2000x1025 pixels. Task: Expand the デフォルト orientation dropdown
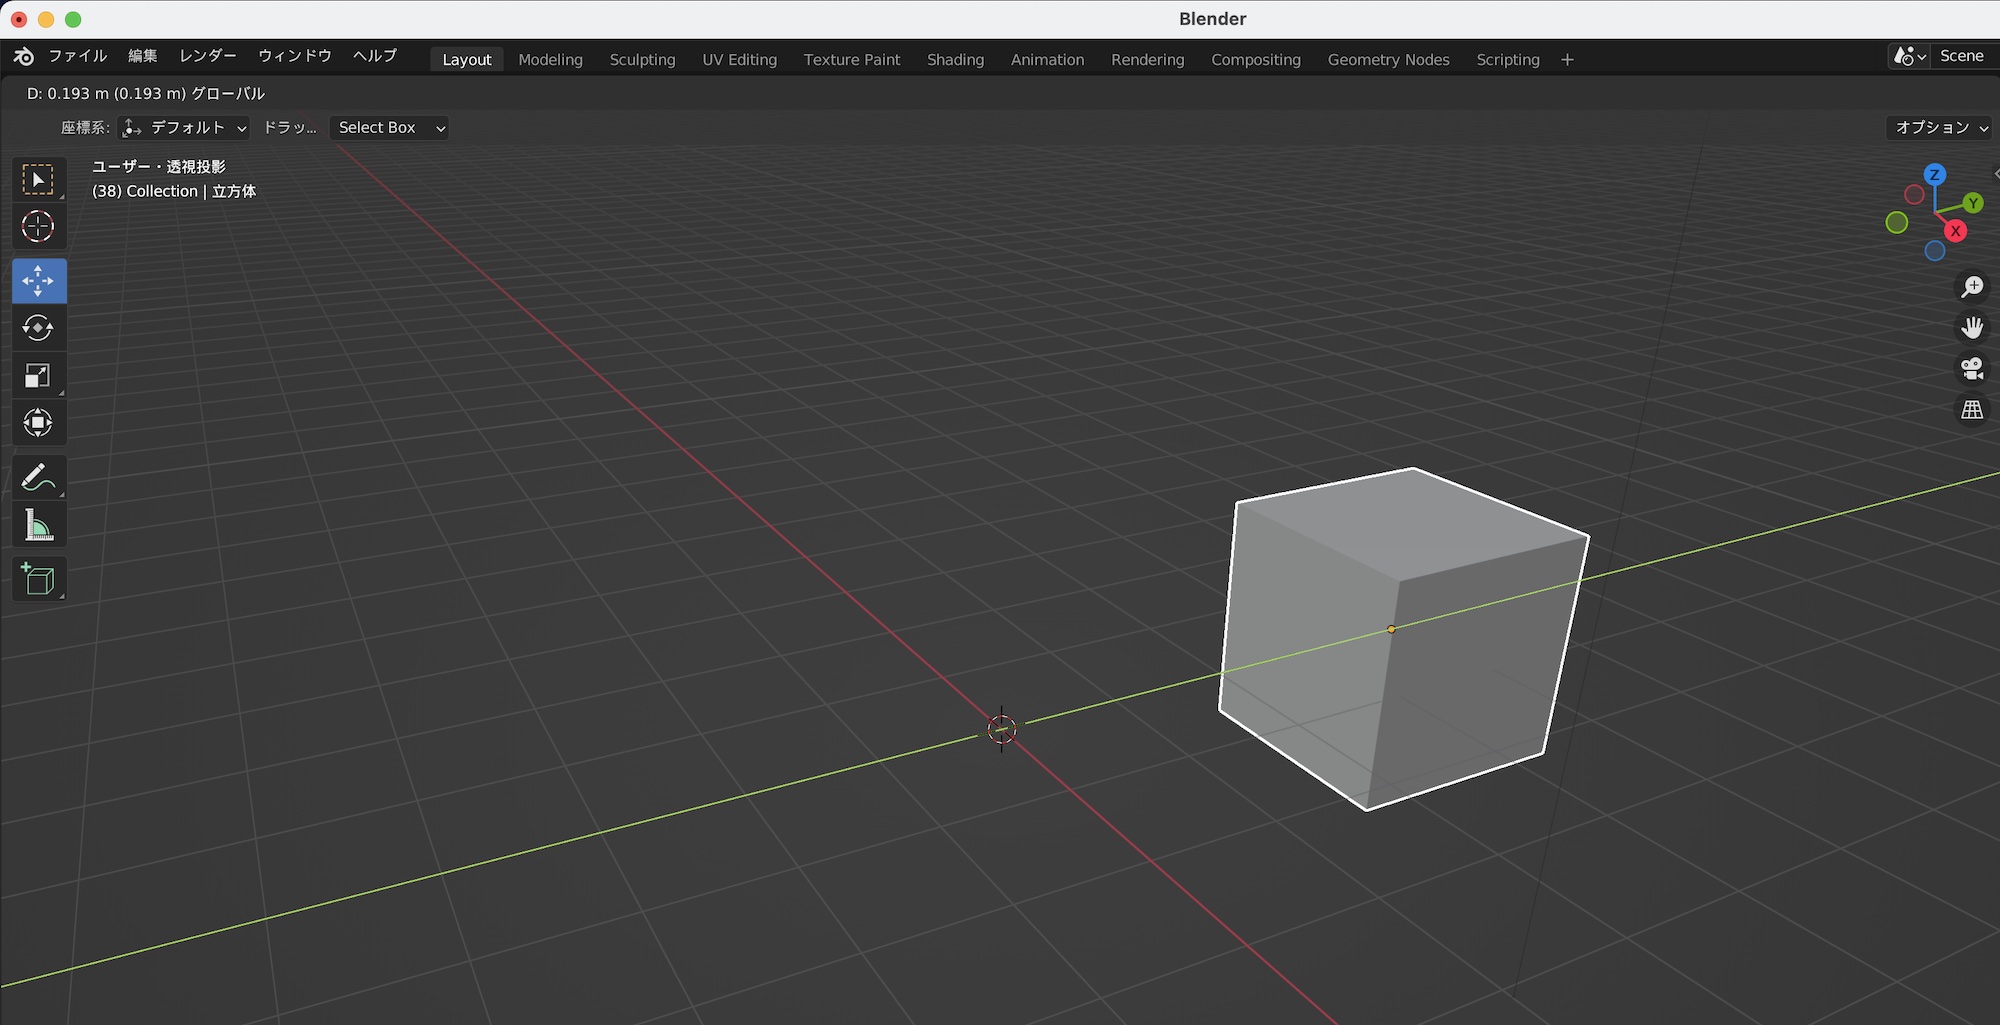[184, 128]
